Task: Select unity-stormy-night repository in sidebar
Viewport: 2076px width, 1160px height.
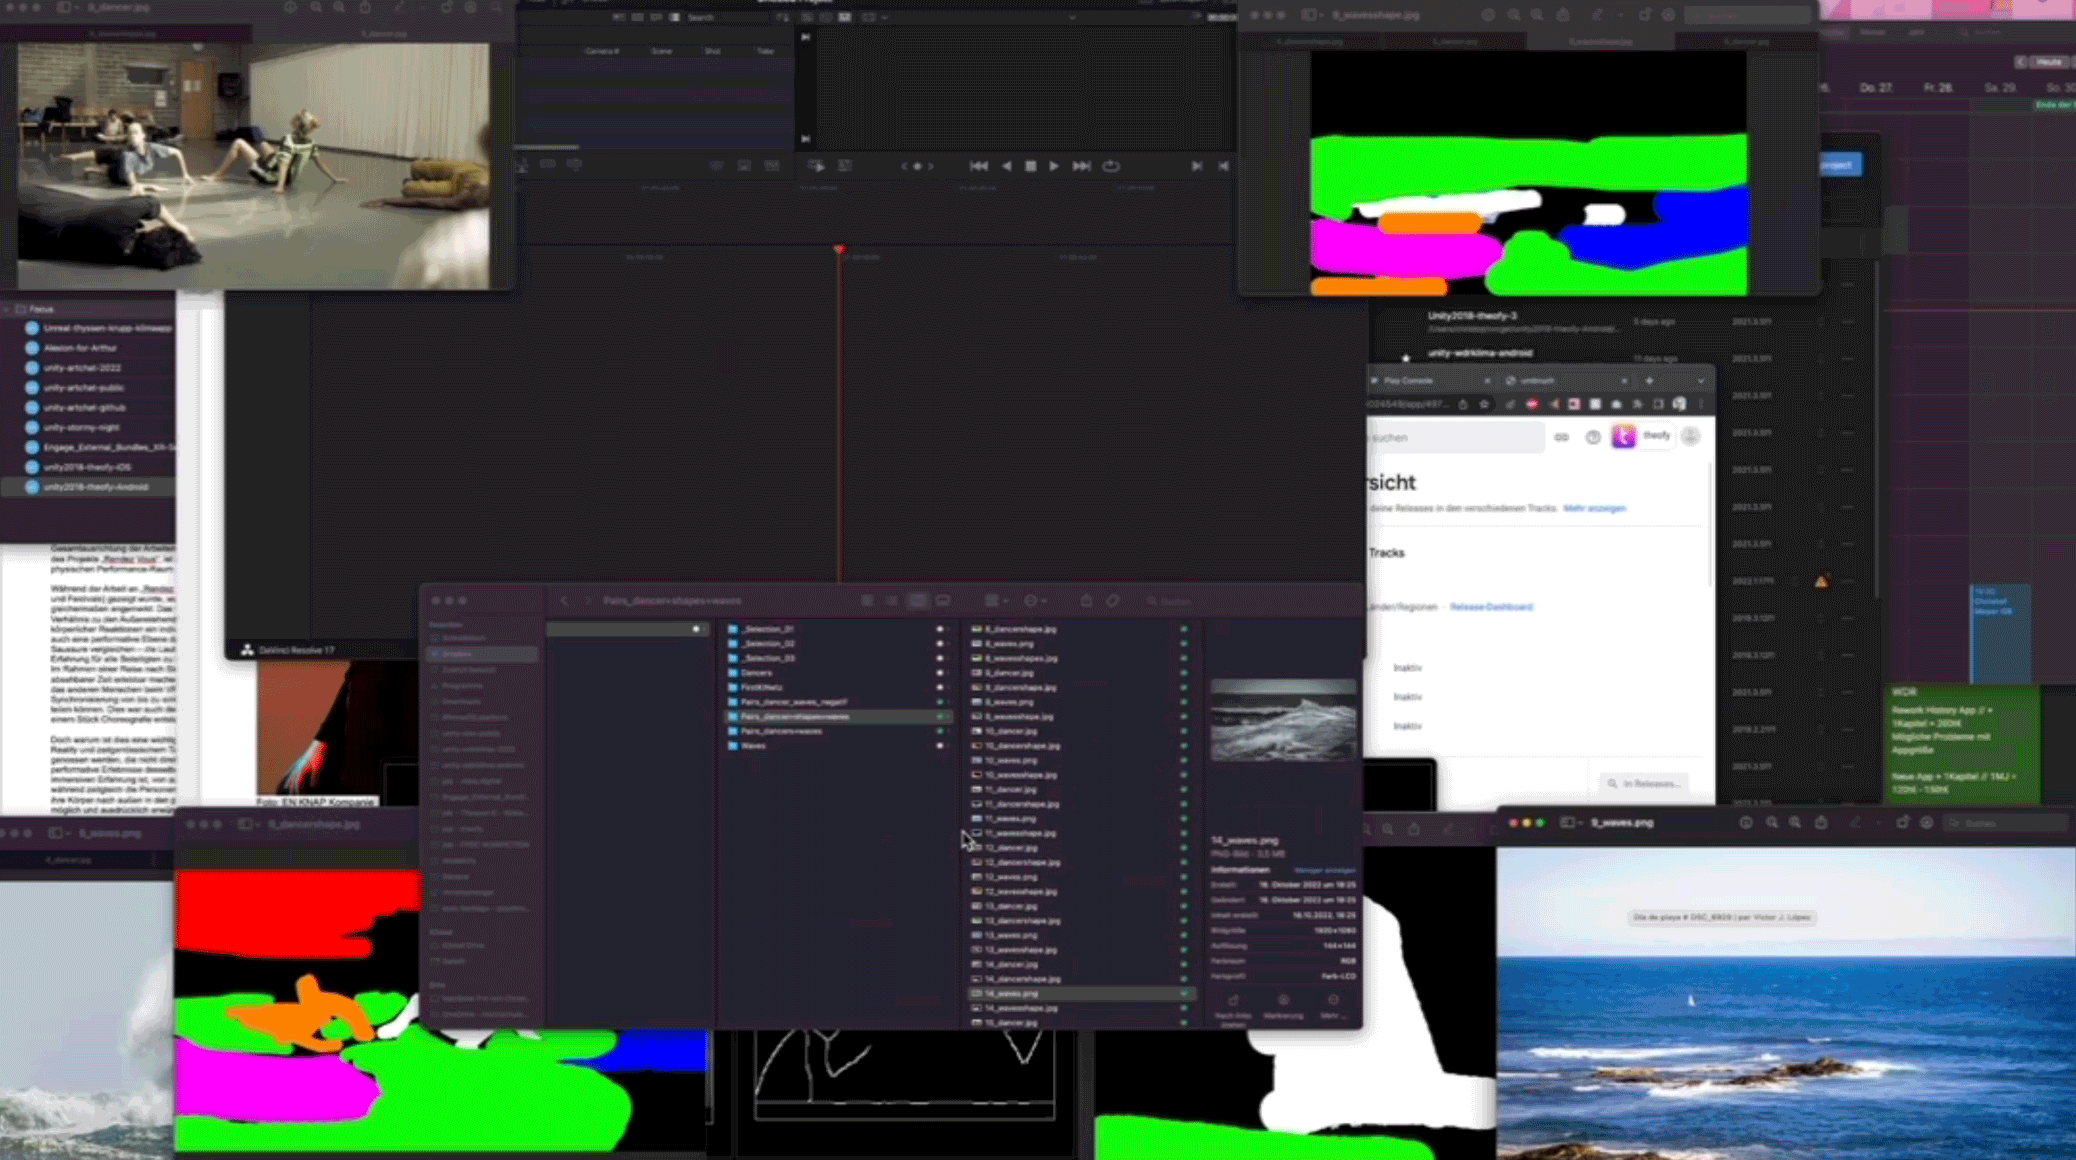Action: point(88,427)
